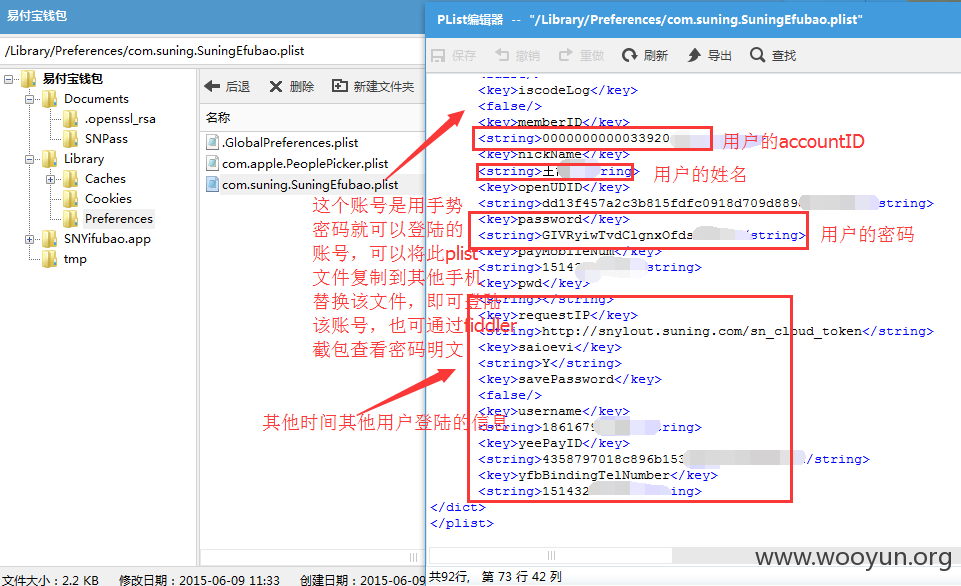Click the iscodeLog key line
The width and height of the screenshot is (961, 586).
tap(558, 90)
